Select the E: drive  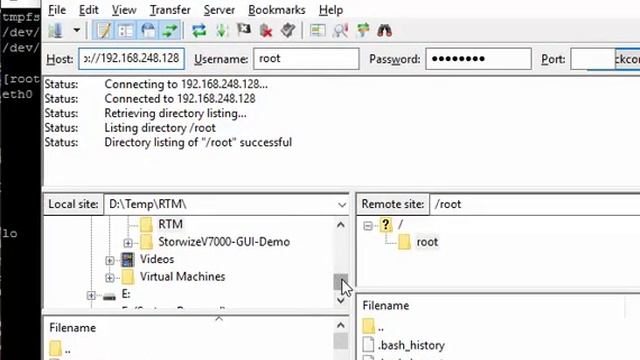[x=126, y=294]
